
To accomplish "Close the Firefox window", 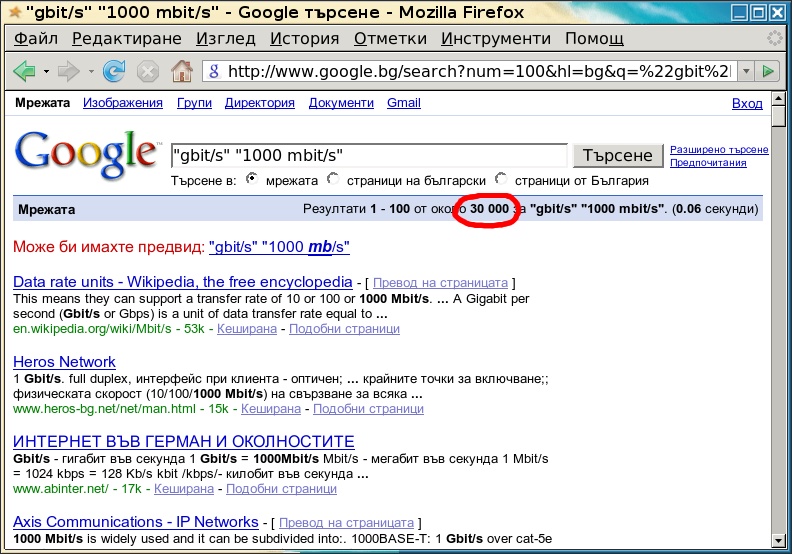I will (x=777, y=12).
